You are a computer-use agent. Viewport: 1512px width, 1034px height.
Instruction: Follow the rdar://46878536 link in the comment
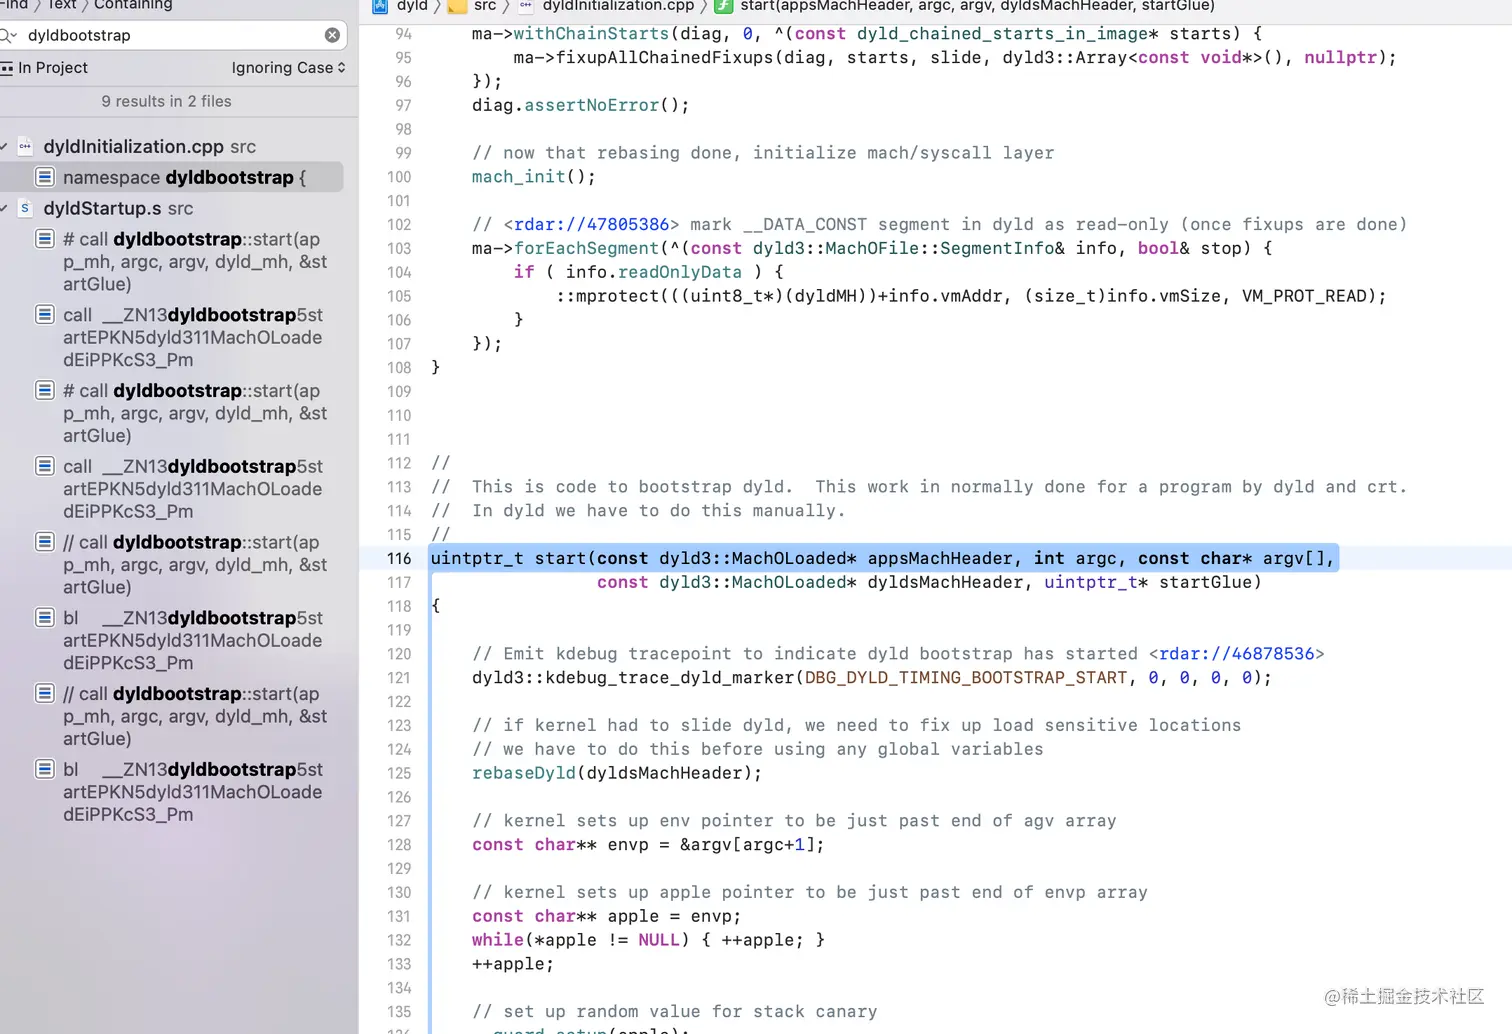1236,654
